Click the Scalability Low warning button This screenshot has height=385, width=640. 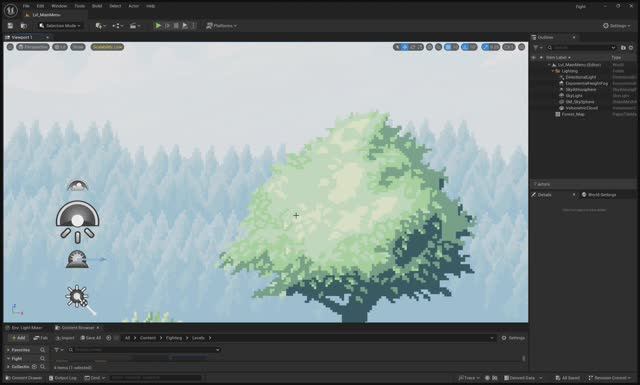[107, 47]
